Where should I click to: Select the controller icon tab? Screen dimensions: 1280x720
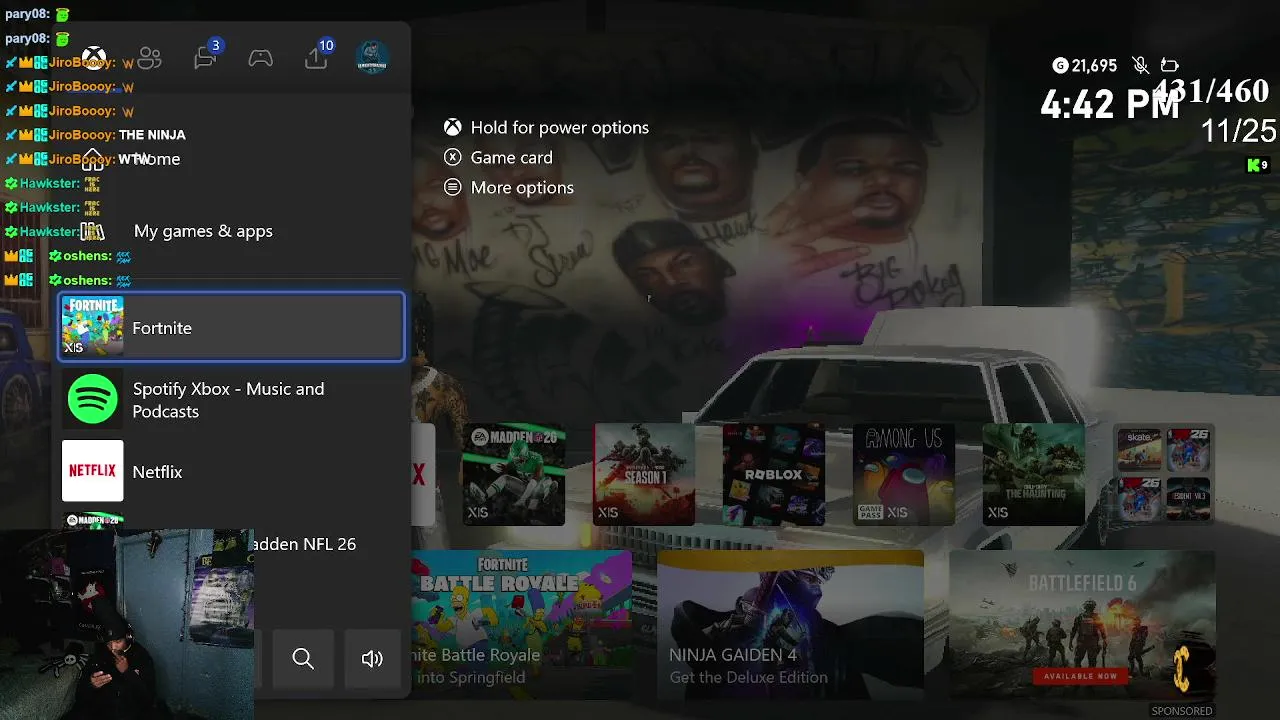click(261, 58)
